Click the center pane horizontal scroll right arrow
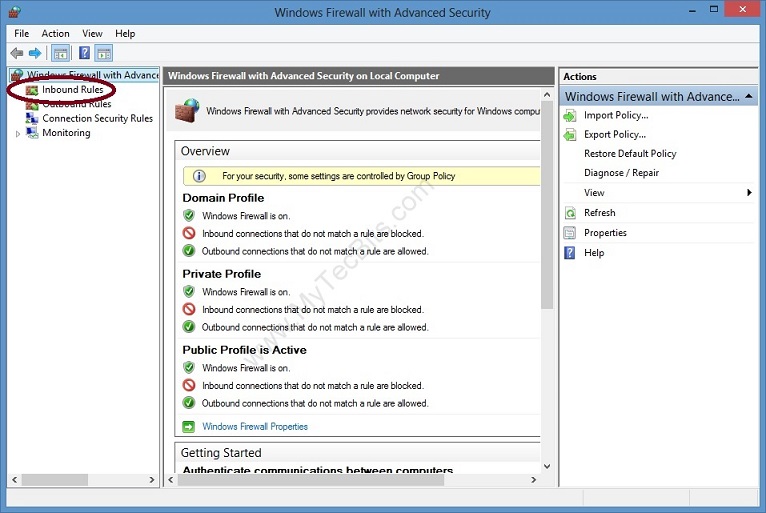 click(533, 480)
